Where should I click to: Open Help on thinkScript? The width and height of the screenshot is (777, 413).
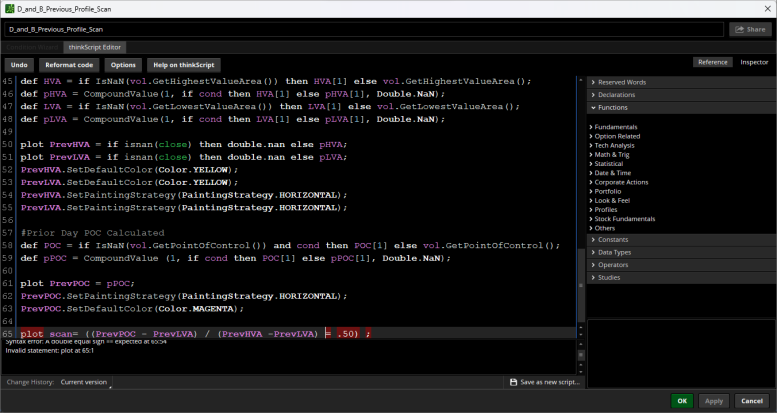183,64
